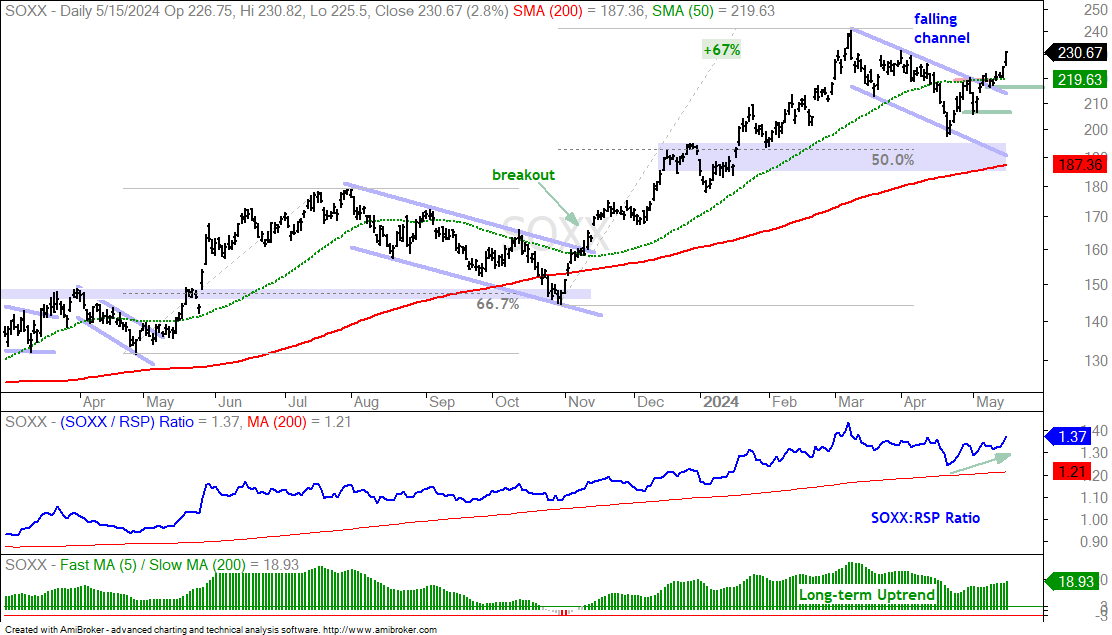This screenshot has width=1112, height=635.
Task: Click the red 187.36 SMA label
Action: coord(1079,165)
